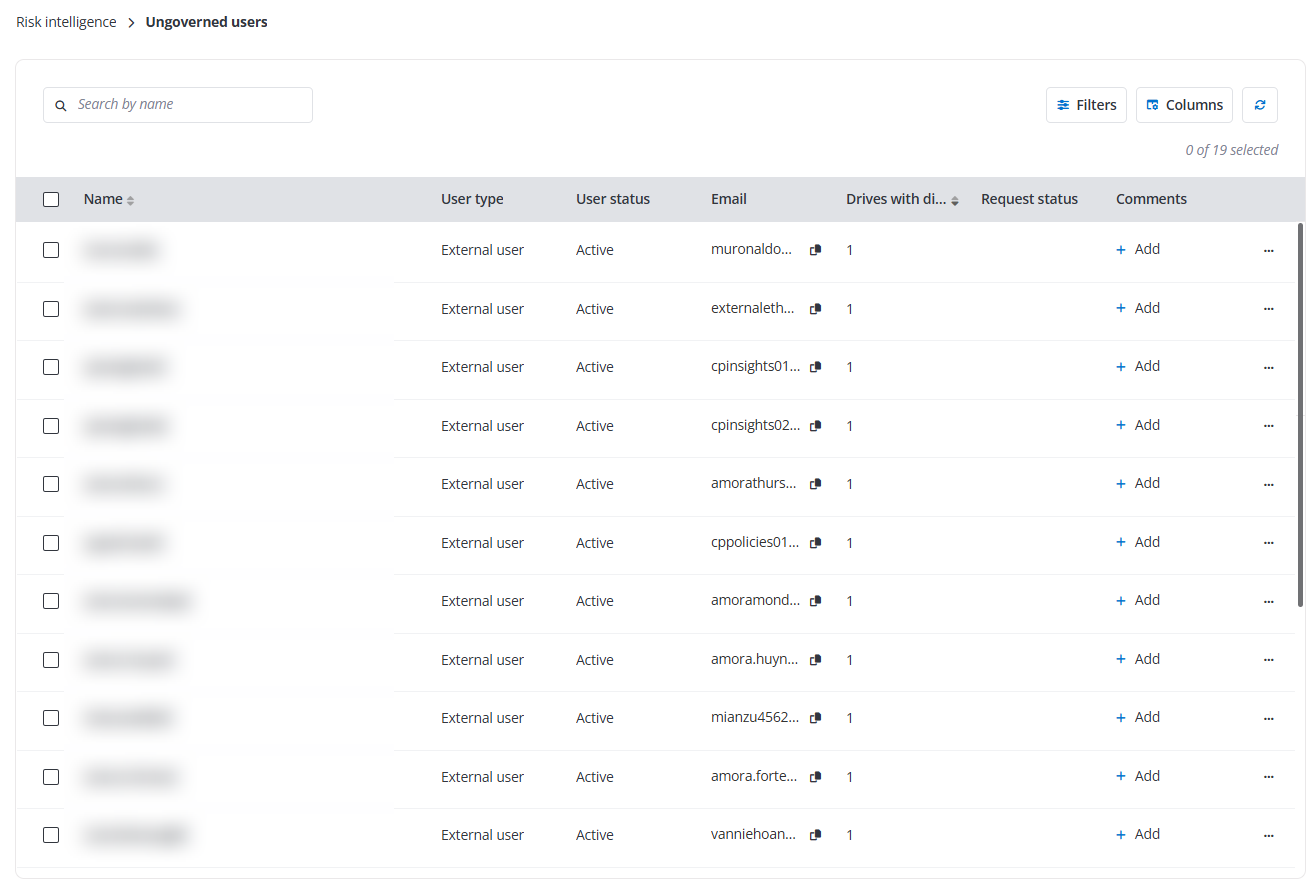
Task: Copy the amorathurs email address
Action: 815,484
